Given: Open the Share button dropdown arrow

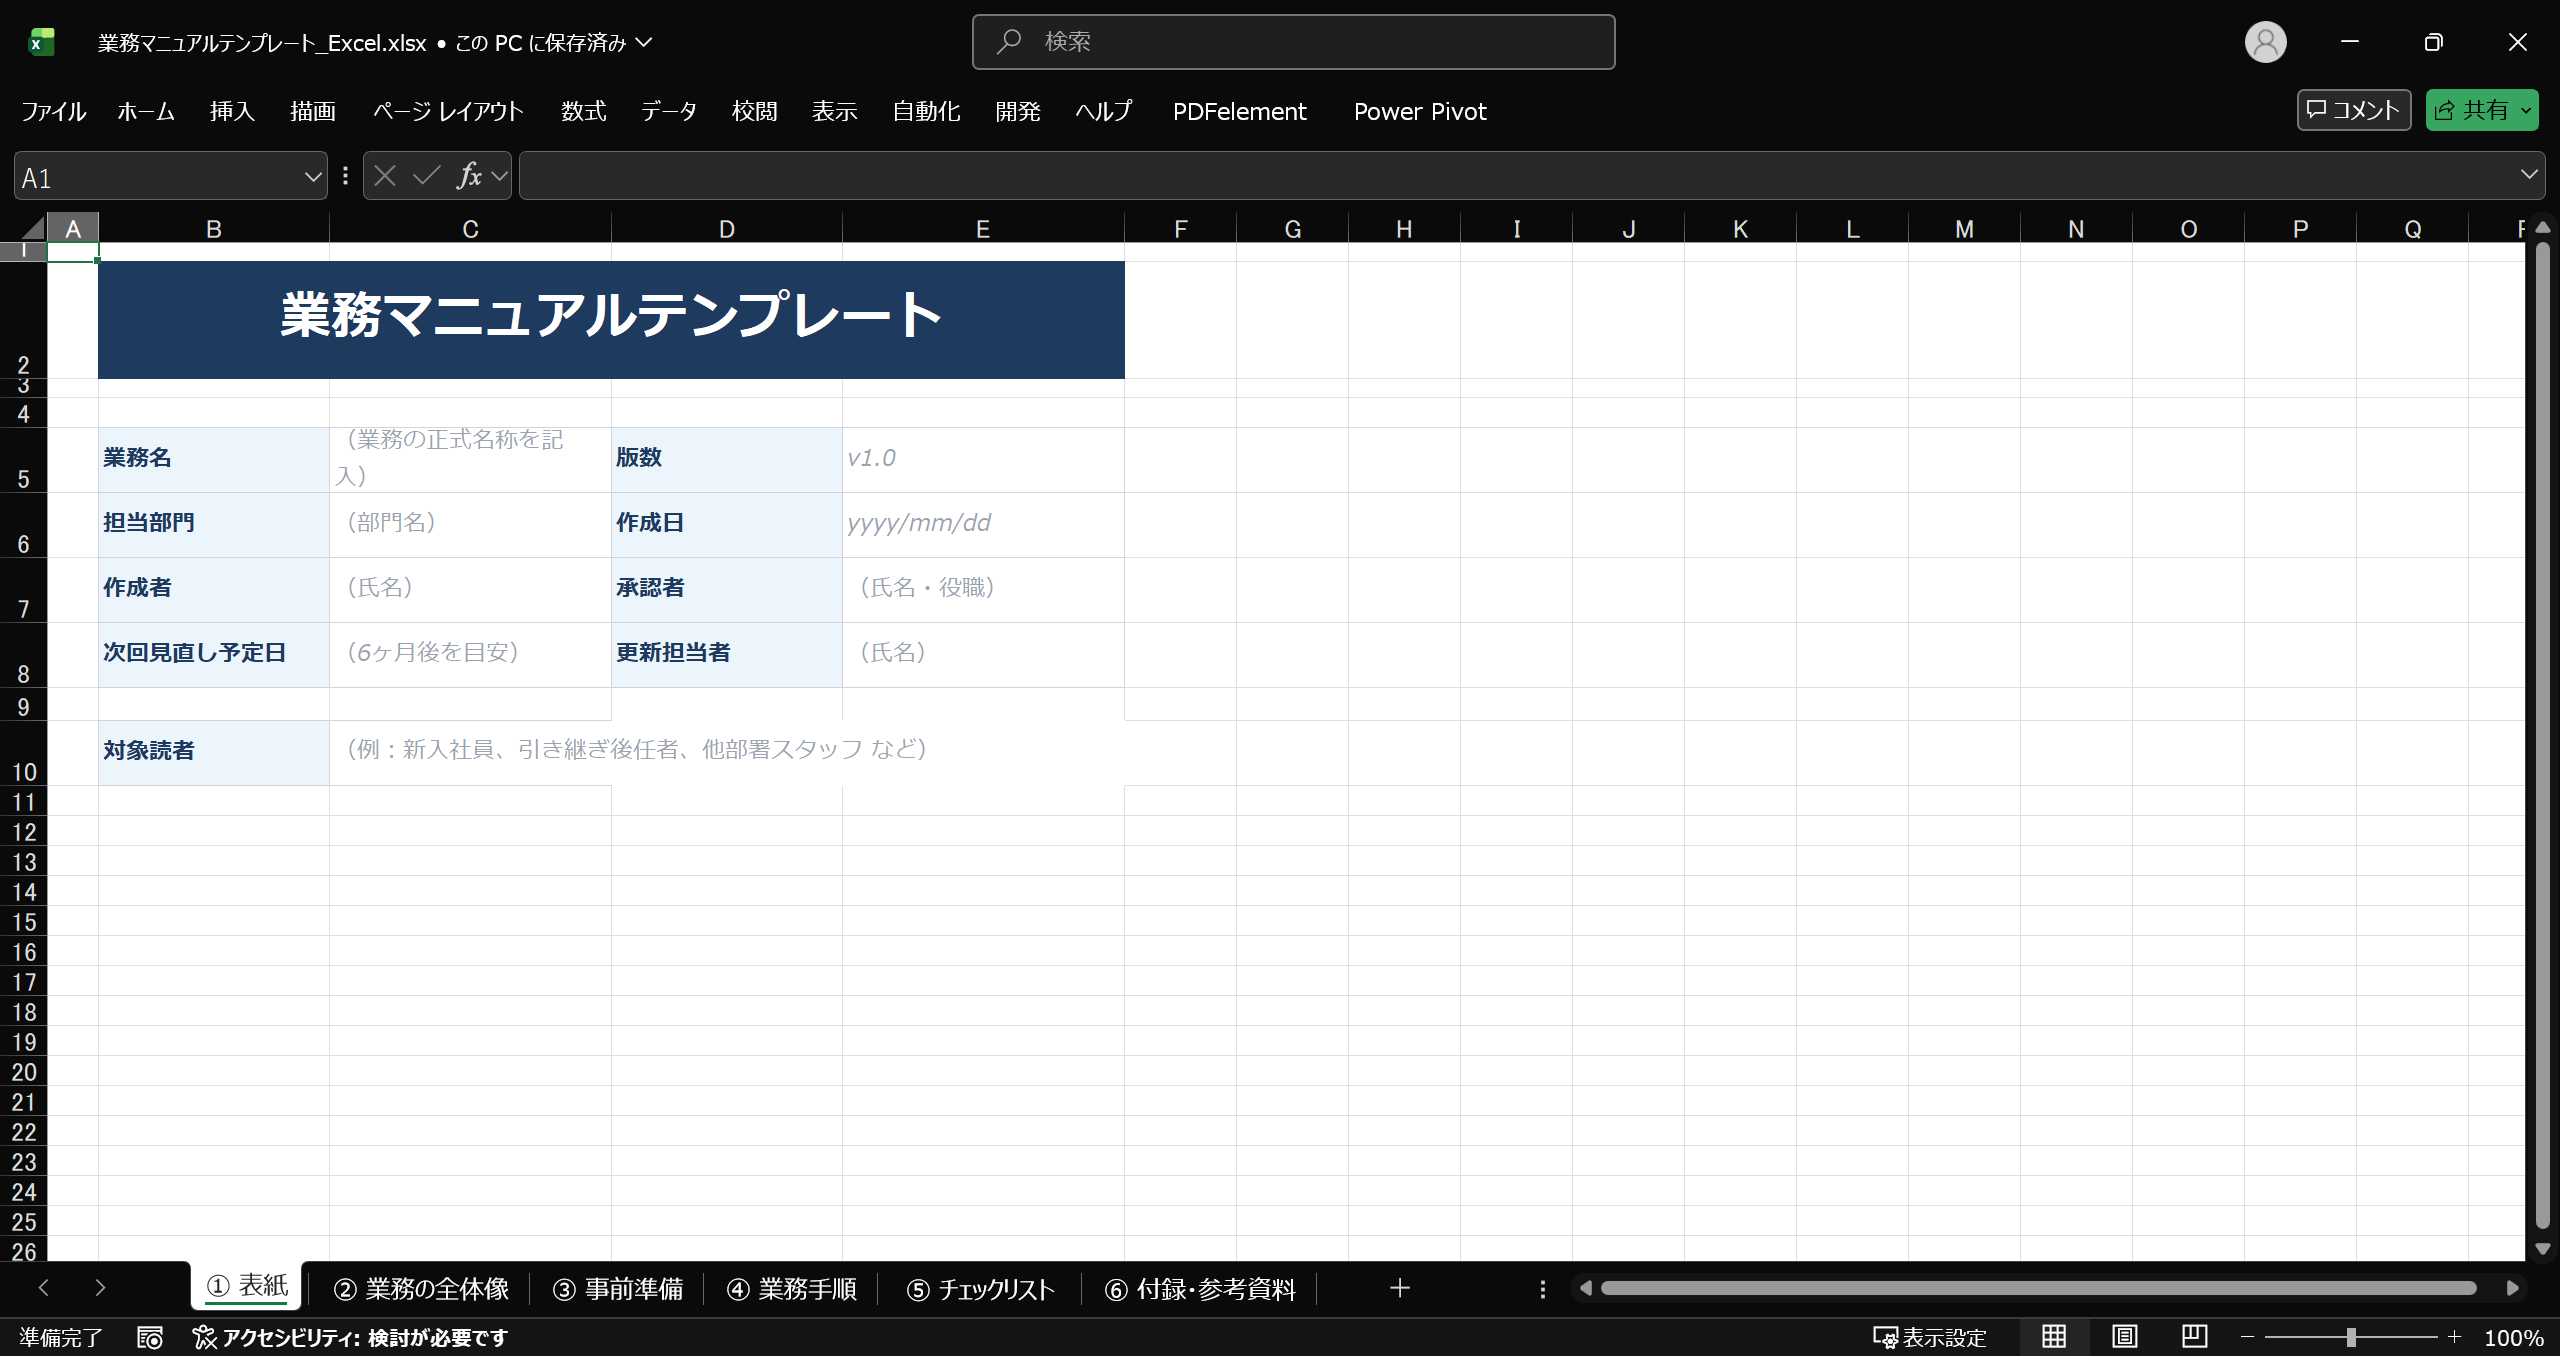Looking at the screenshot, I should pos(2526,110).
